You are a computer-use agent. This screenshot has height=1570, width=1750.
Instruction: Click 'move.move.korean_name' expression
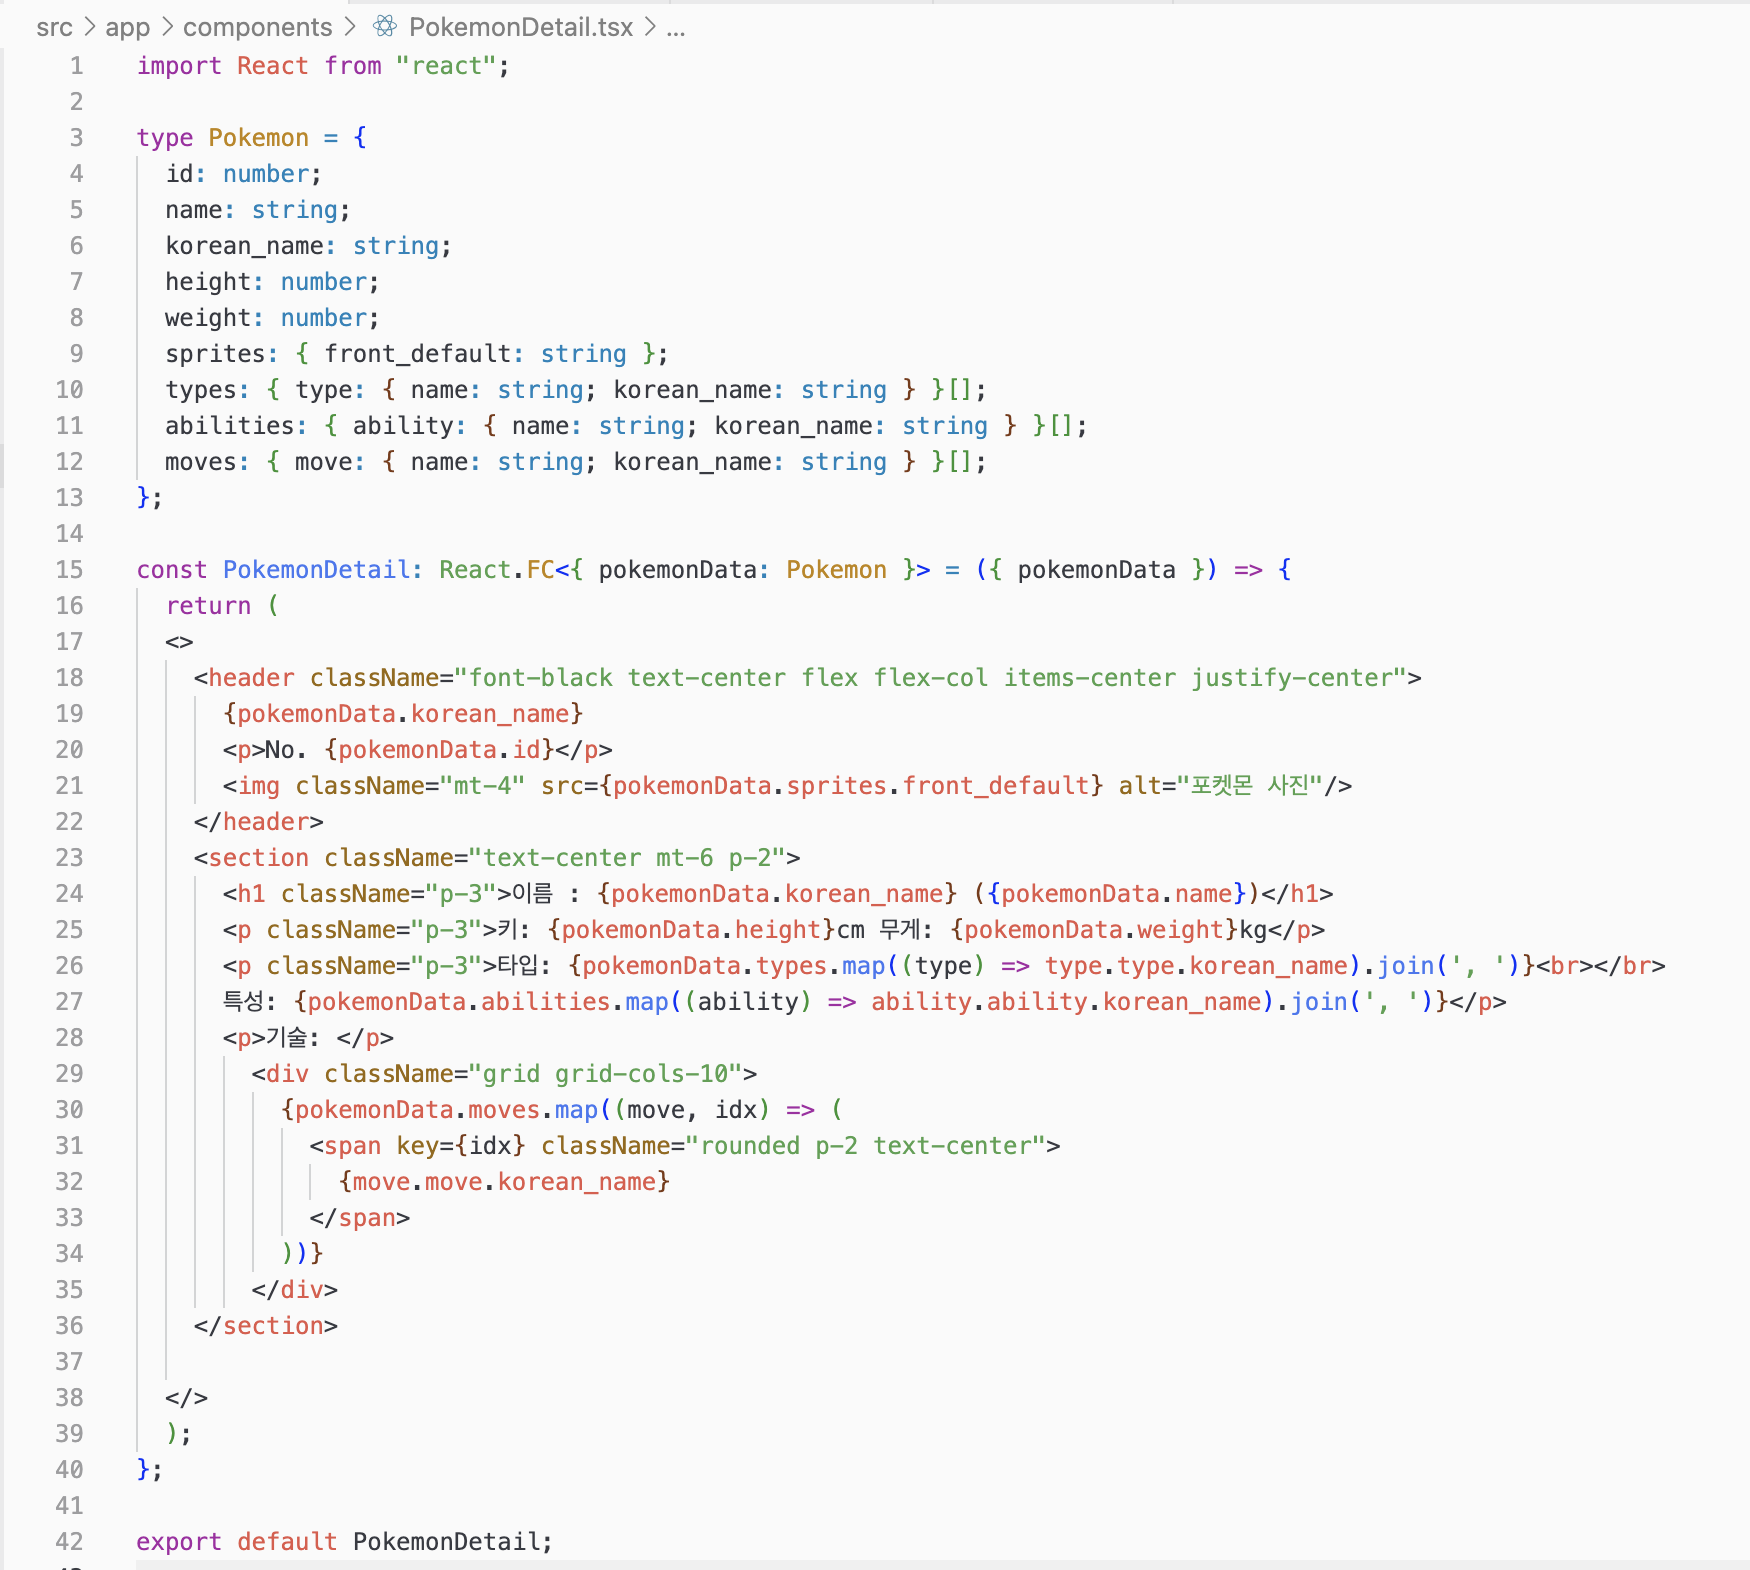tap(504, 1182)
